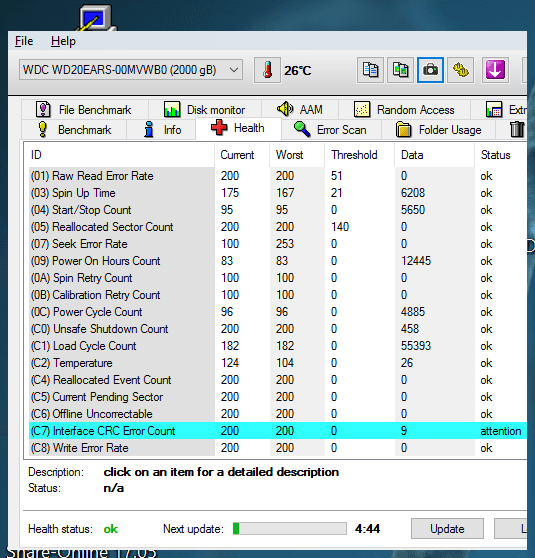This screenshot has width=535, height=558.
Task: Click the AAM speaker icon
Action: click(285, 109)
